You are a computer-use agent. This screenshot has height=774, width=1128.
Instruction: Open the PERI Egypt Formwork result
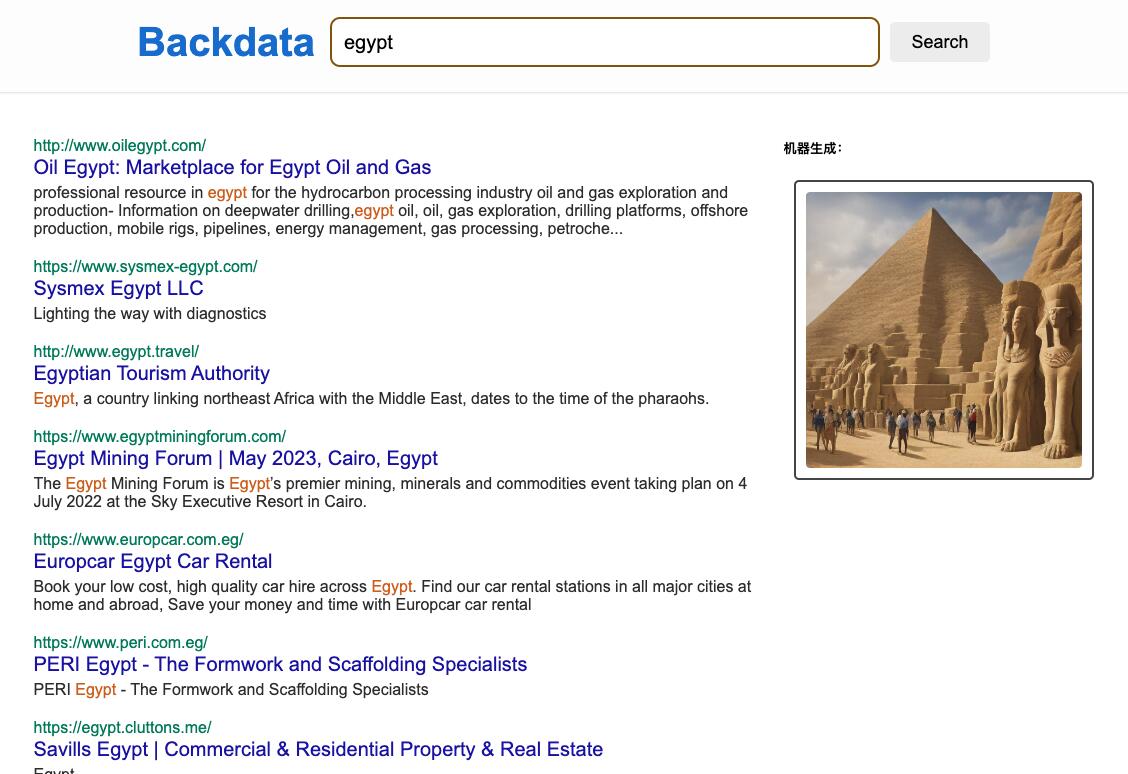coord(280,664)
